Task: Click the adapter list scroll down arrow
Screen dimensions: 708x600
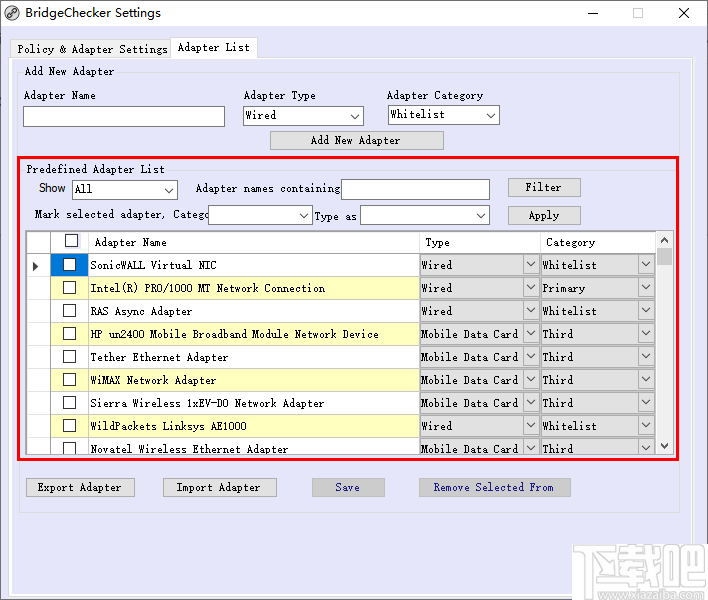Action: (x=664, y=446)
